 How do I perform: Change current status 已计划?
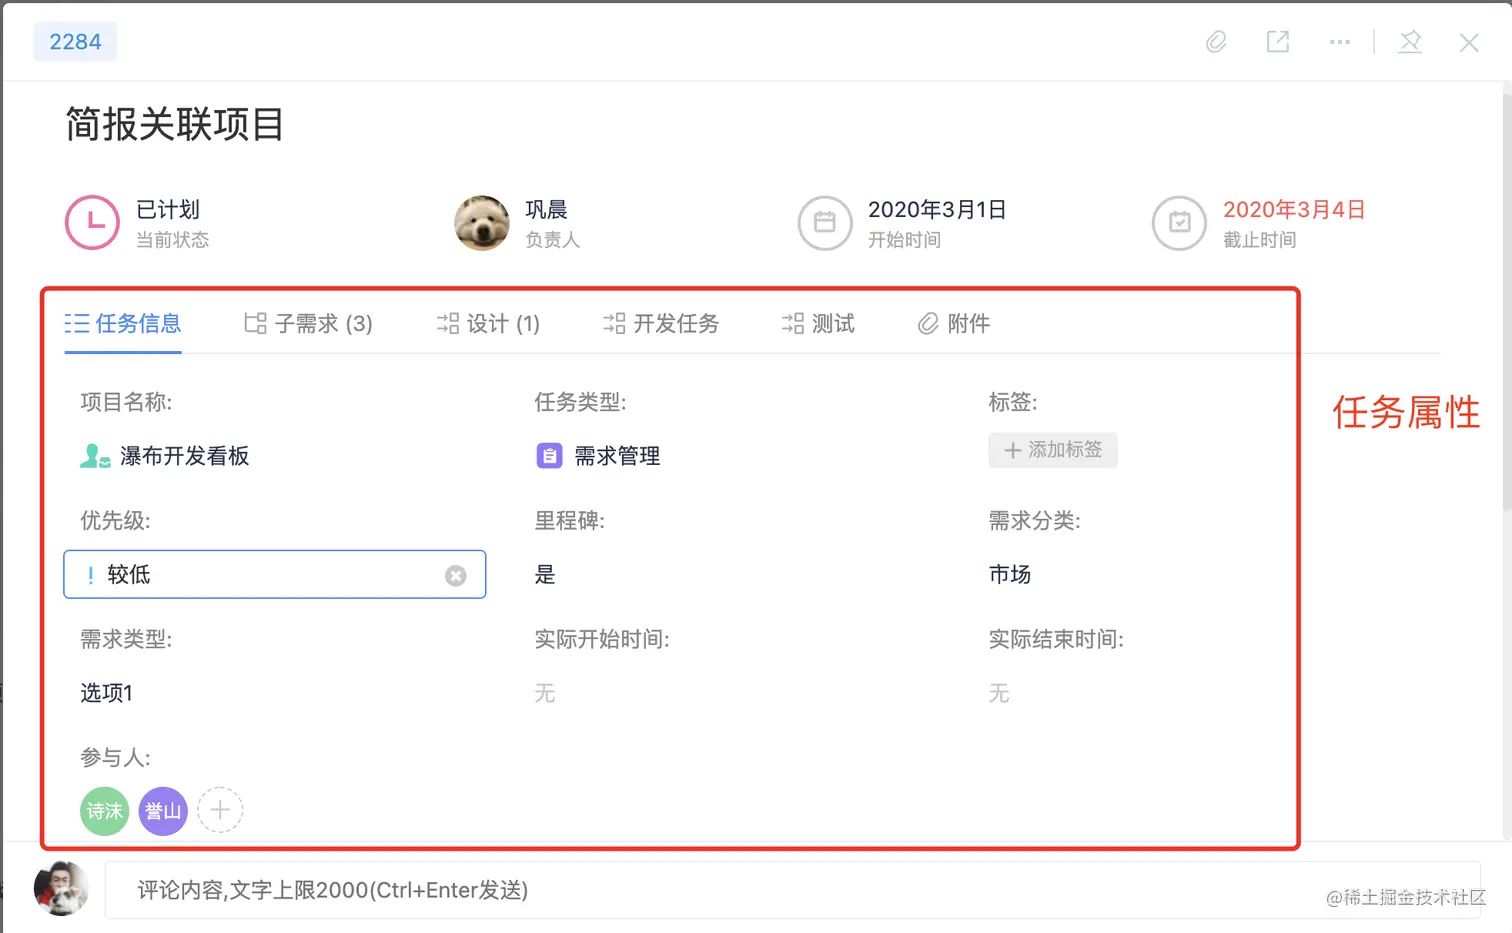click(x=168, y=210)
